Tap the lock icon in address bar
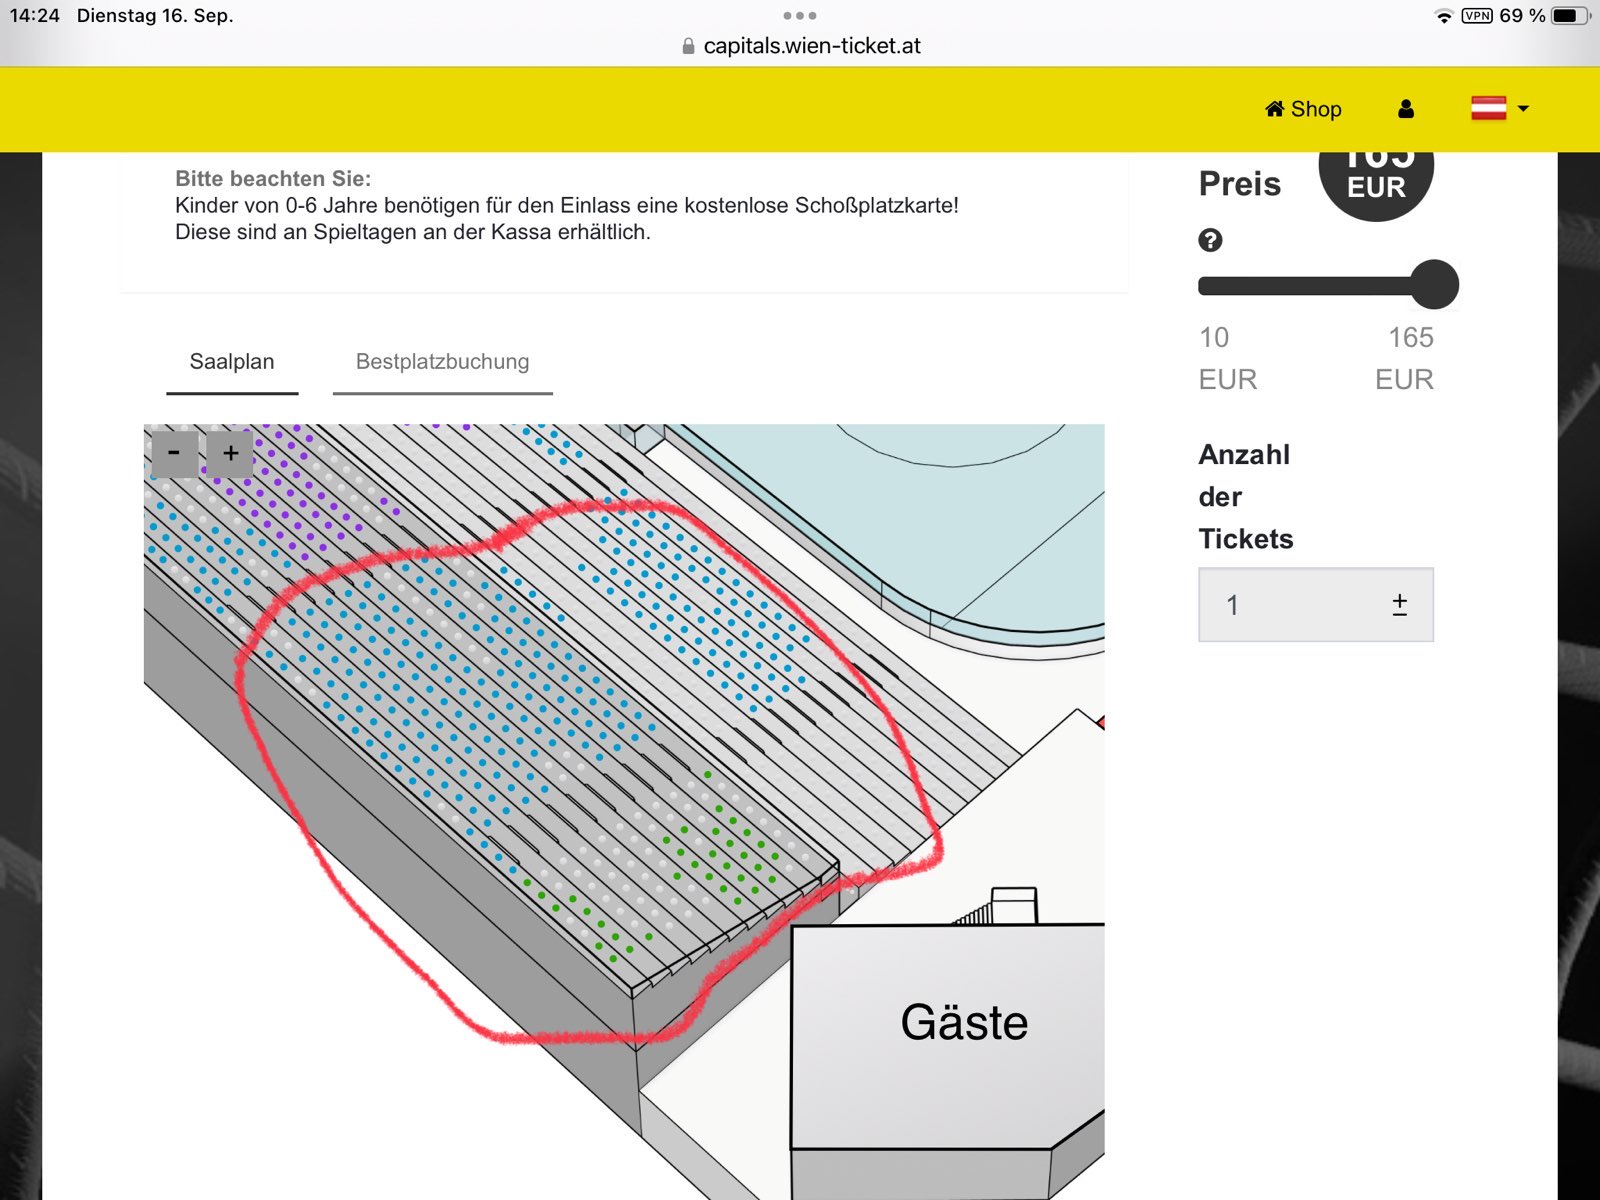The width and height of the screenshot is (1600, 1200). (x=688, y=46)
